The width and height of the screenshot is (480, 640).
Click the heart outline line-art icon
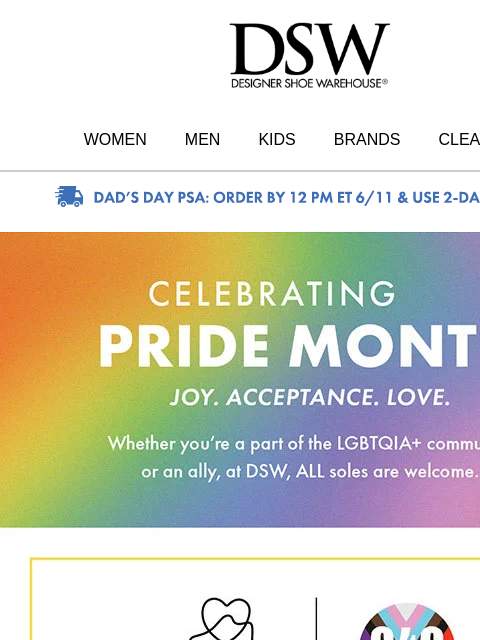(222, 619)
